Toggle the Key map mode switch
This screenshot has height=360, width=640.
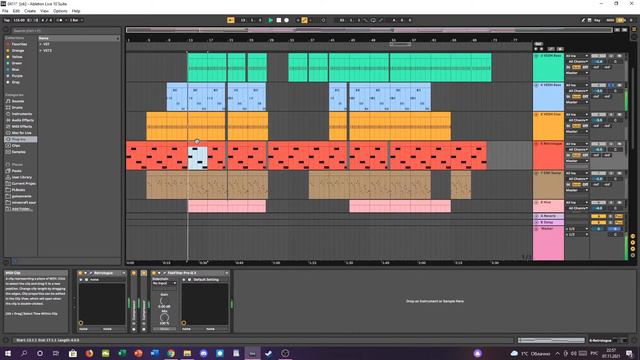[597, 20]
